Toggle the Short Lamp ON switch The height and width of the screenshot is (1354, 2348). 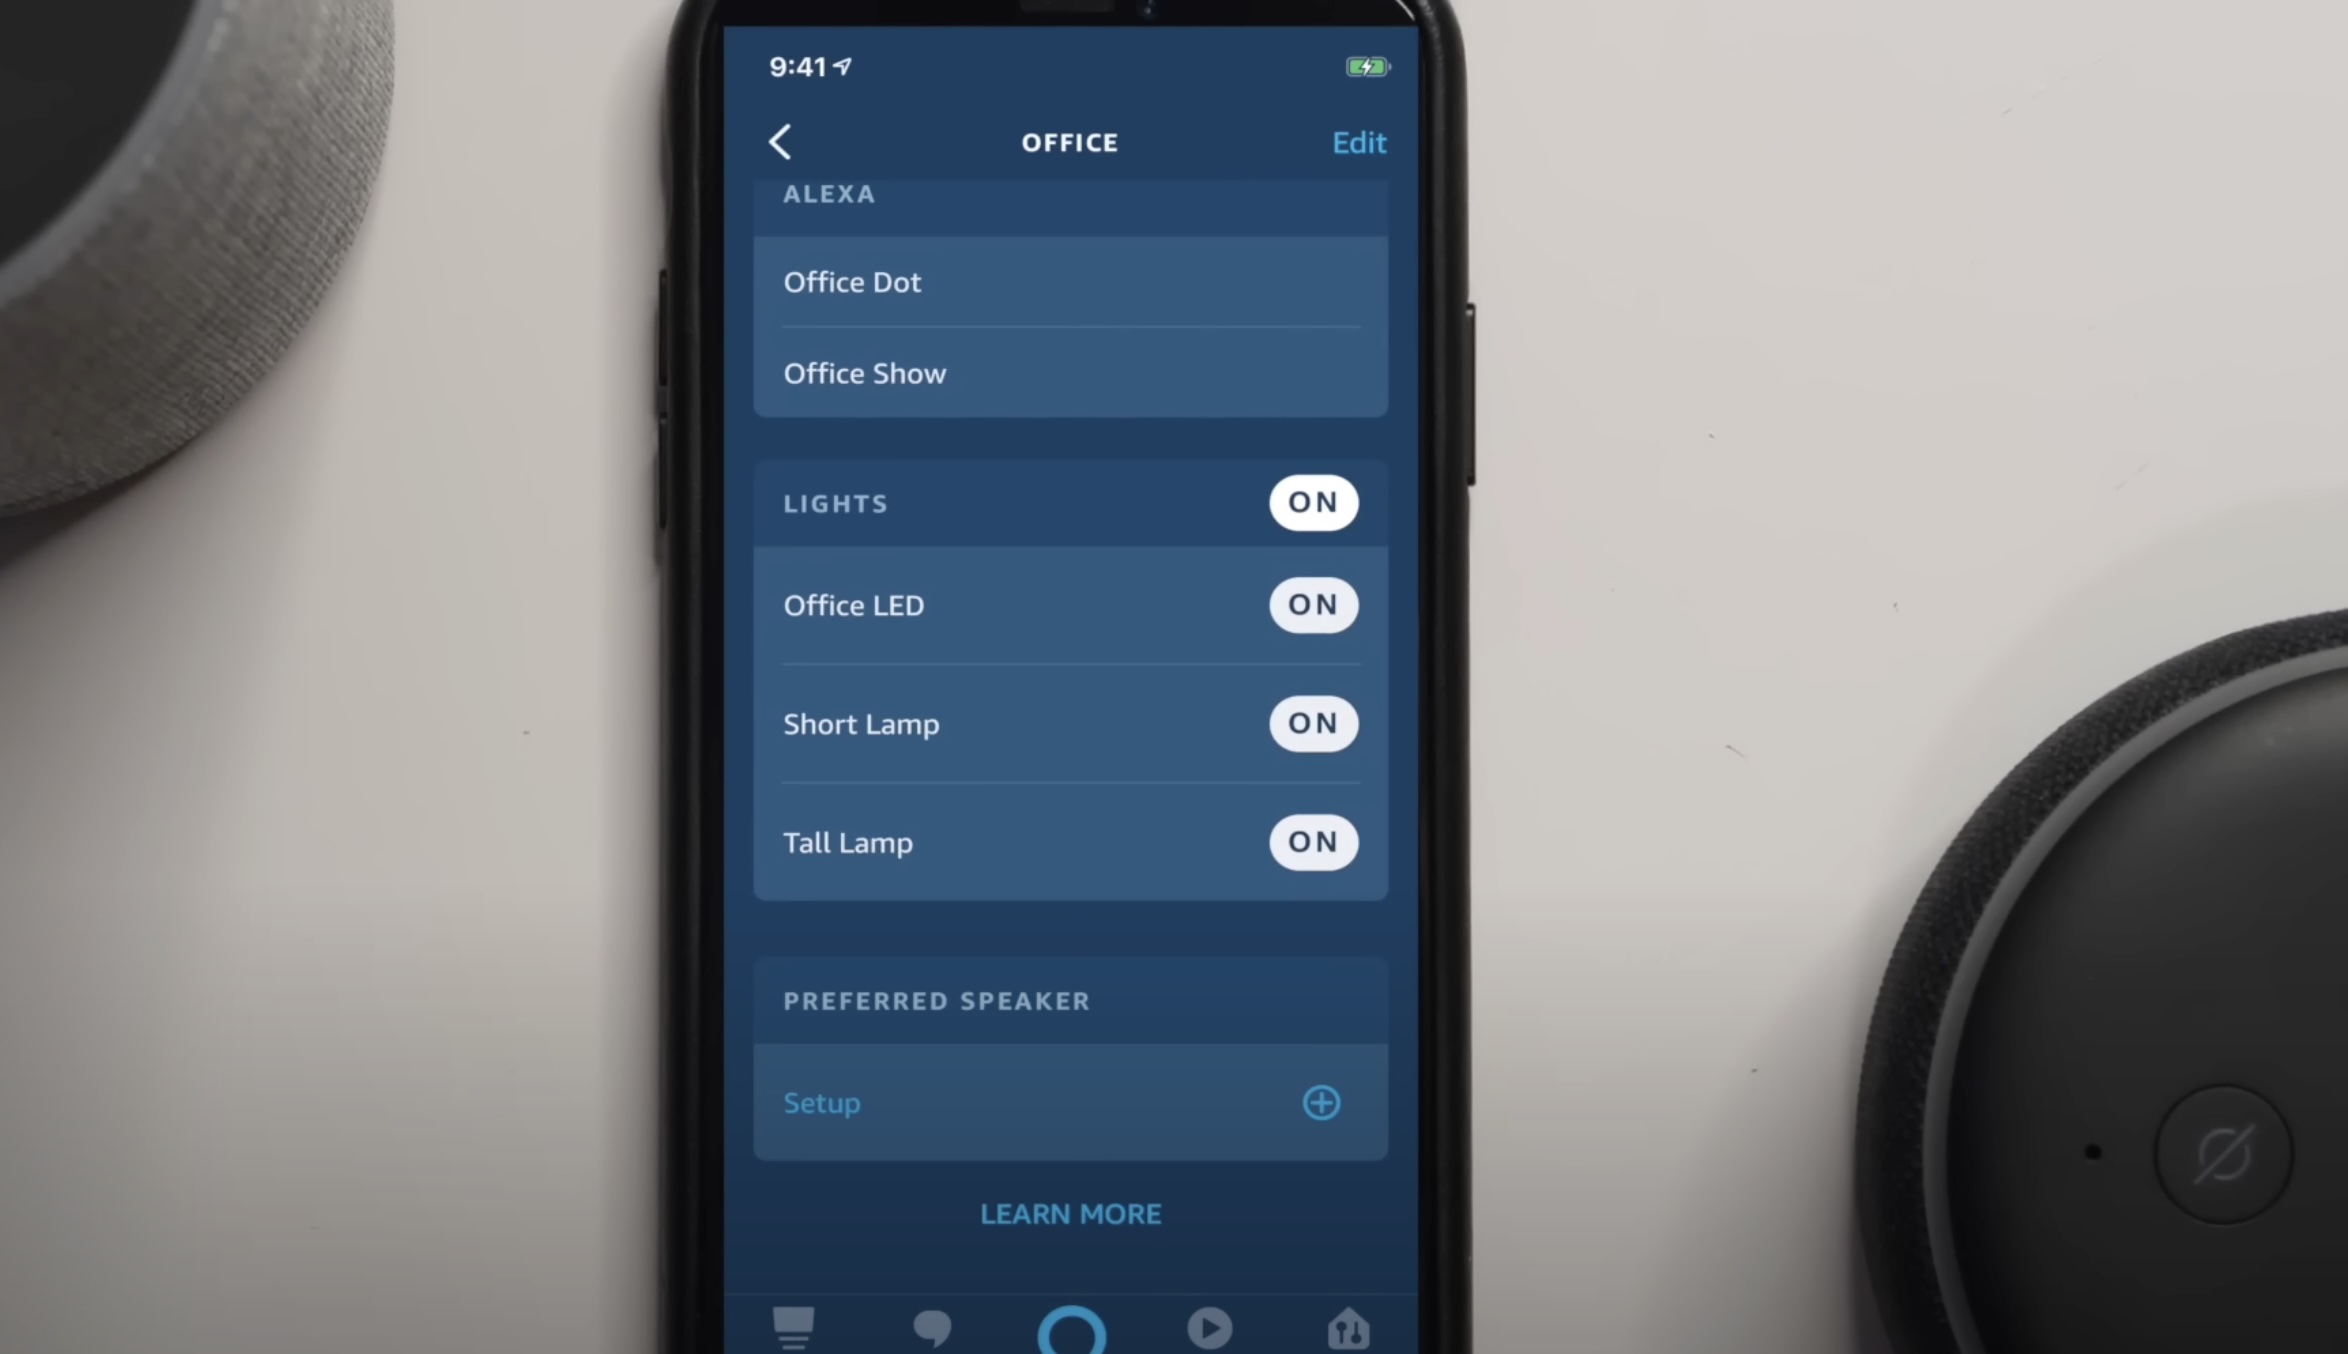pyautogui.click(x=1309, y=722)
